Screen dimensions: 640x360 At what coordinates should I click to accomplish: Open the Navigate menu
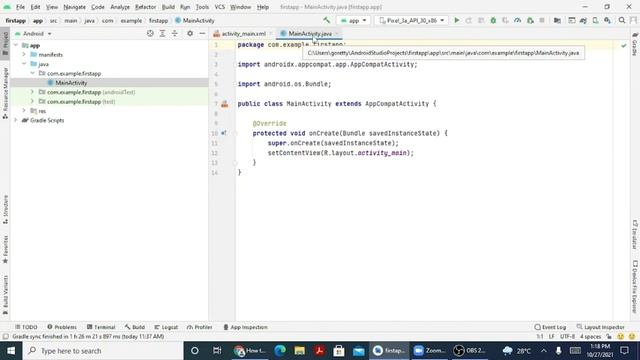74,7
